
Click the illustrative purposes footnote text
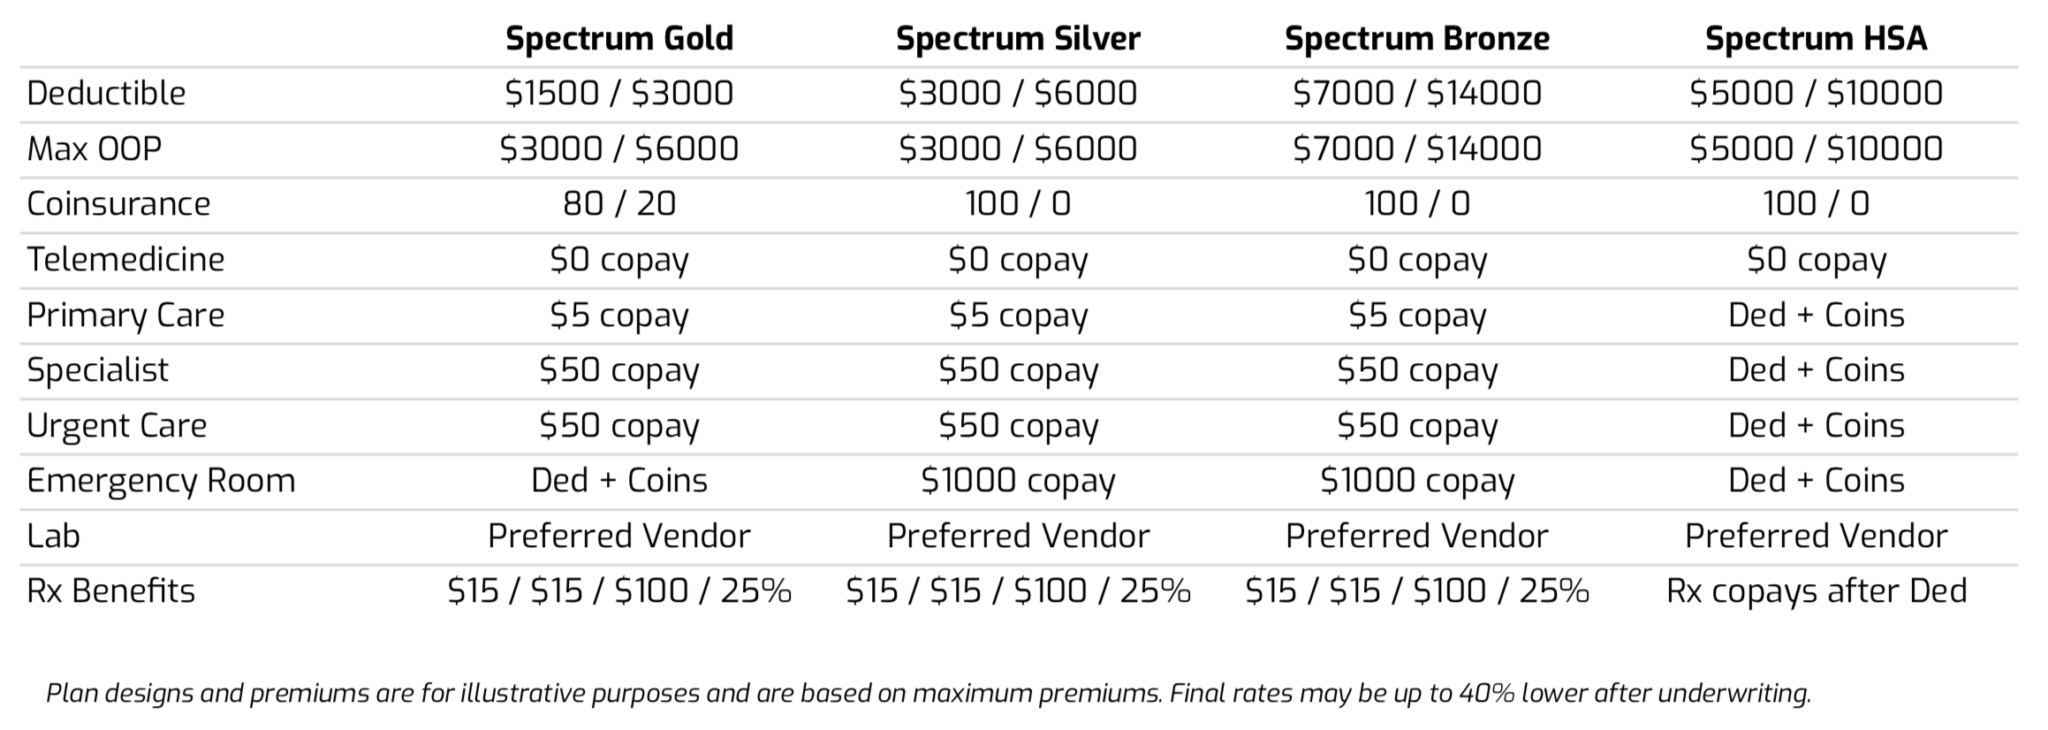(928, 693)
